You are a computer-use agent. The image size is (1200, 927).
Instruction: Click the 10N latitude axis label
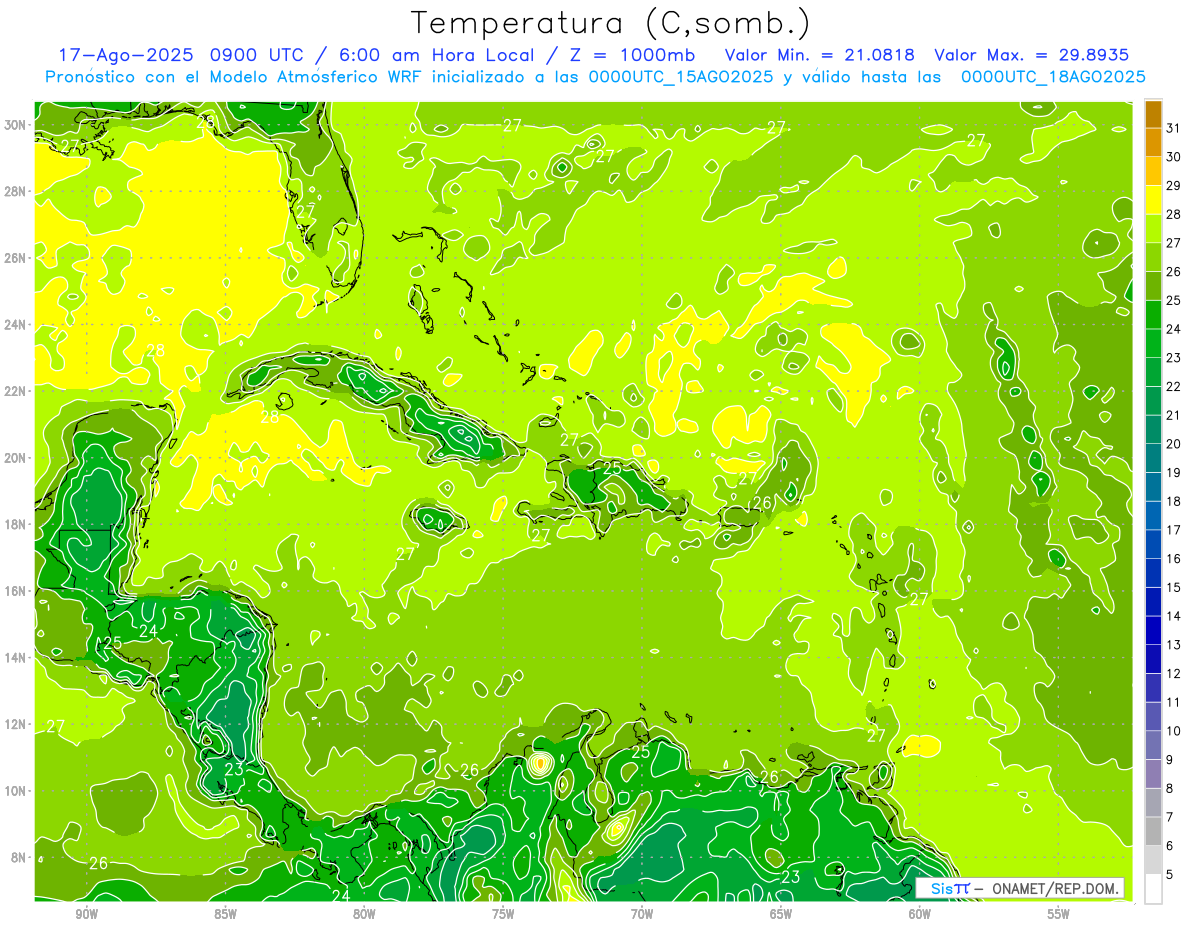15,791
